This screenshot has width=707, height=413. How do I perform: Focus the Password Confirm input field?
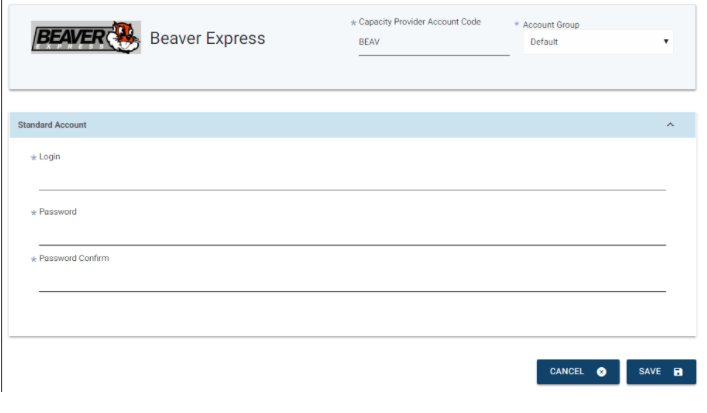(x=352, y=280)
